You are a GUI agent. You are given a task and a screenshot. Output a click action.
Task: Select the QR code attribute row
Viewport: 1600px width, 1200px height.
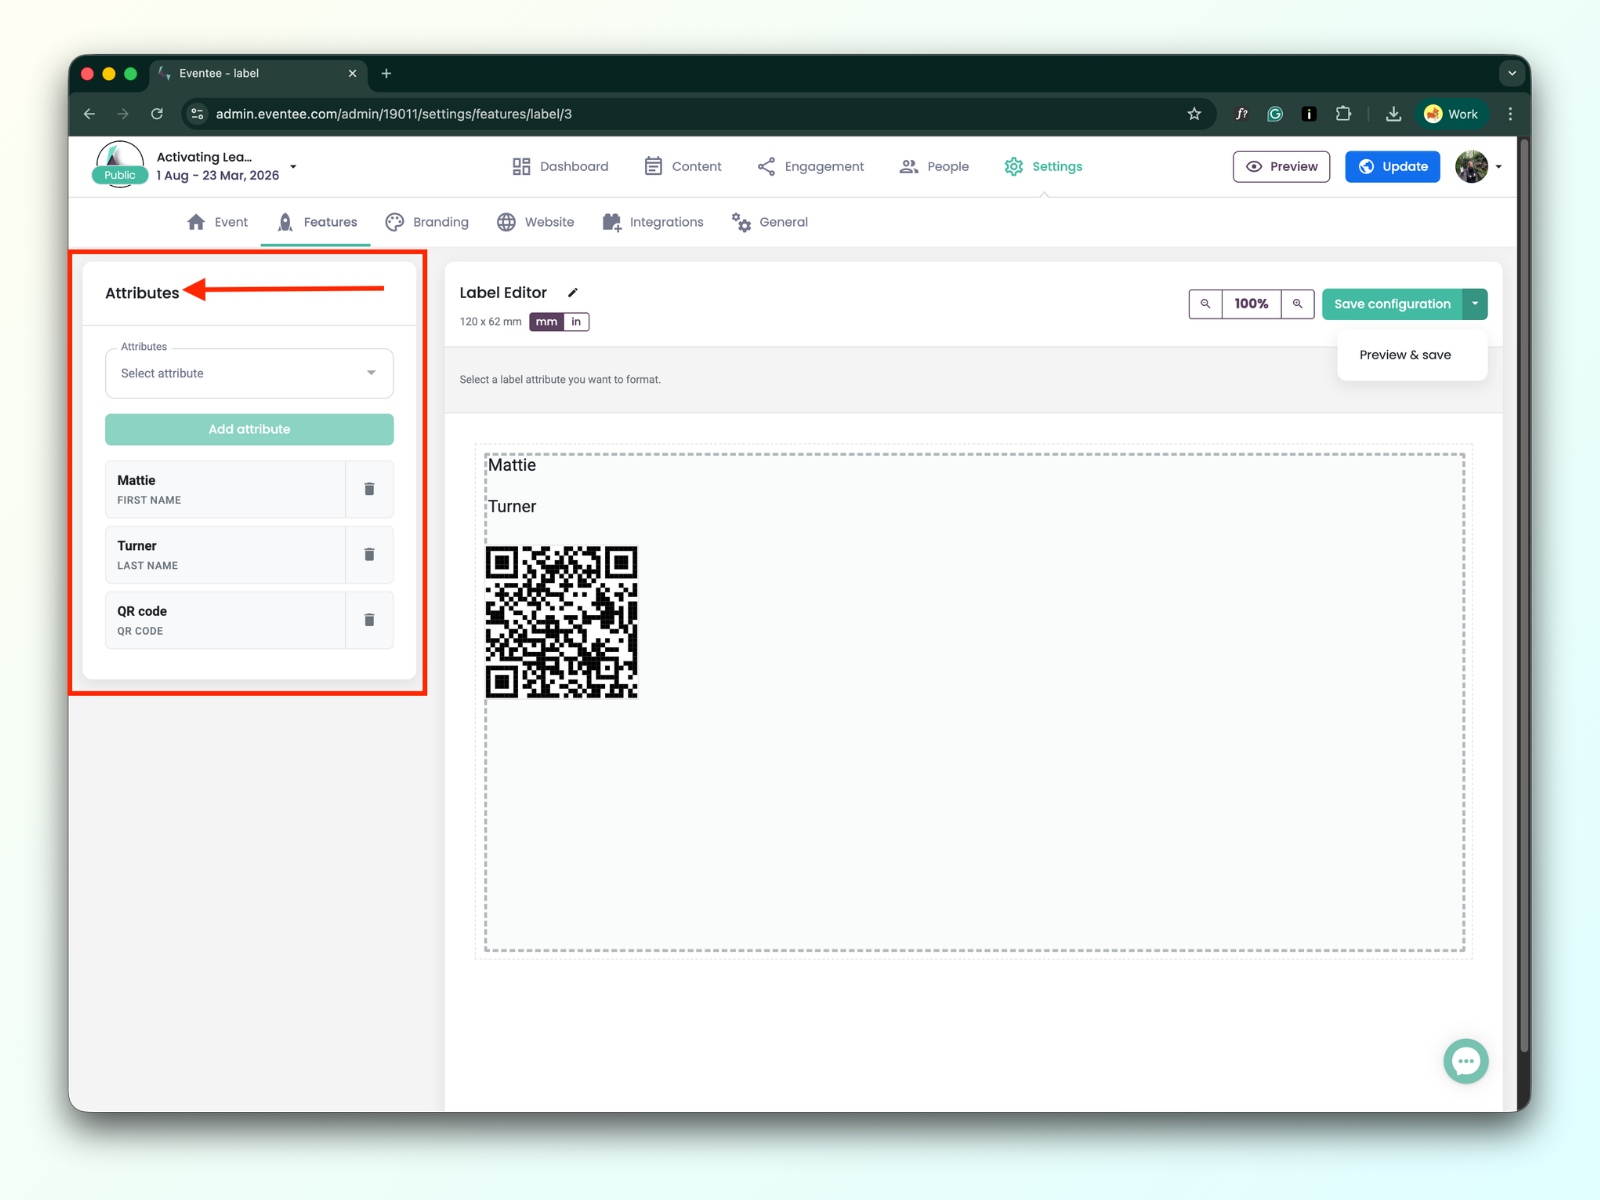click(225, 620)
